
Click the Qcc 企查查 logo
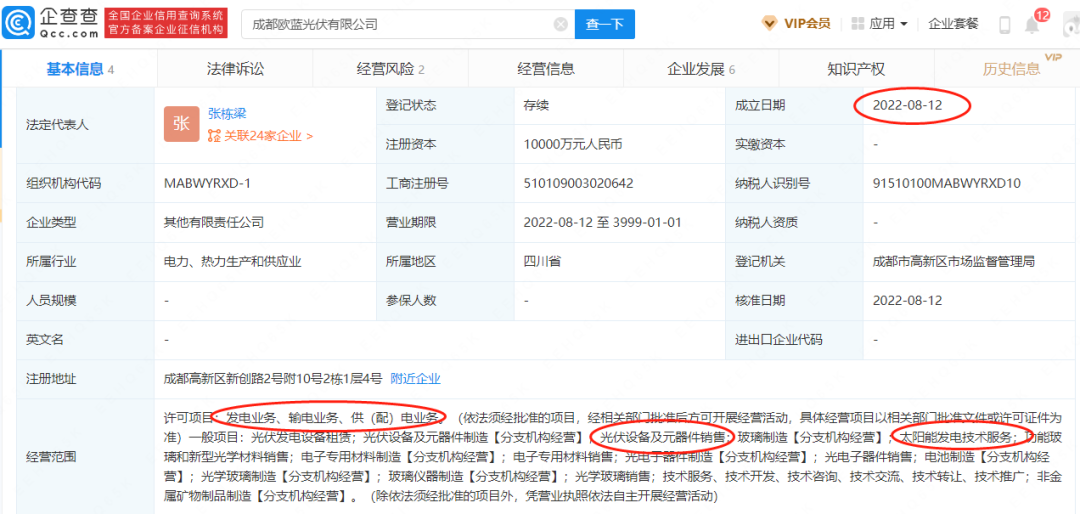(52, 23)
